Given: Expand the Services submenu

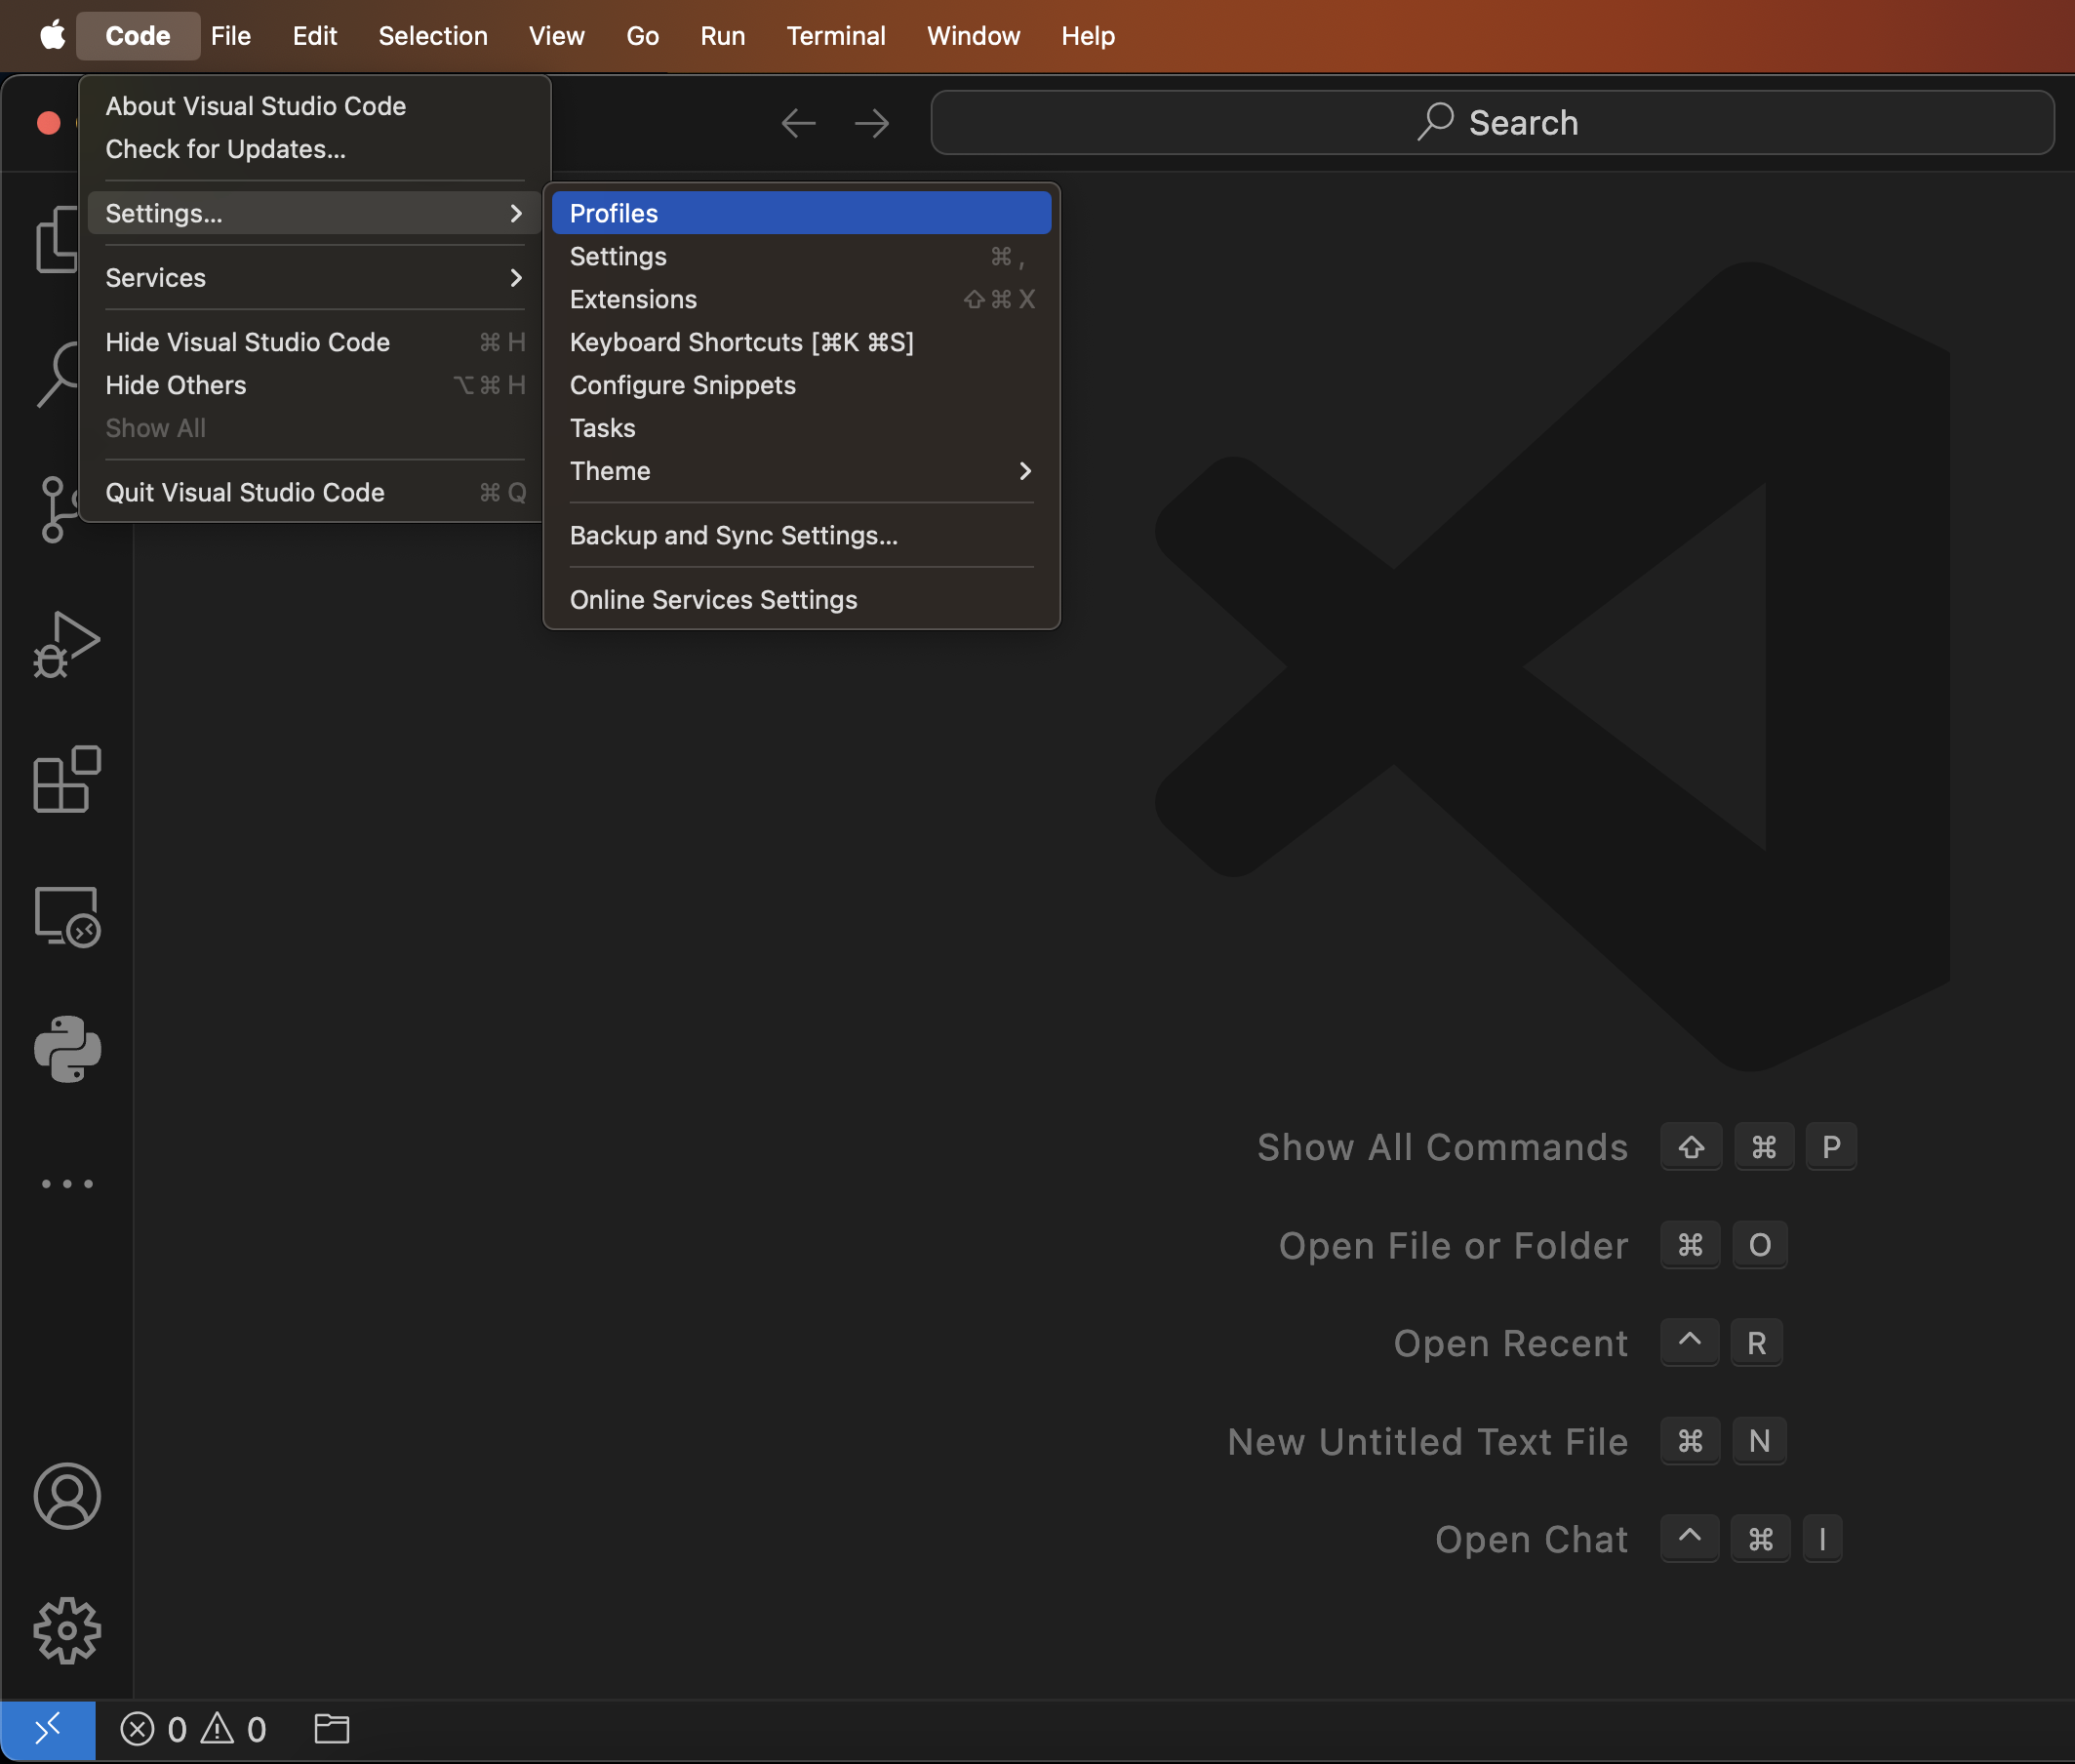Looking at the screenshot, I should 516,278.
